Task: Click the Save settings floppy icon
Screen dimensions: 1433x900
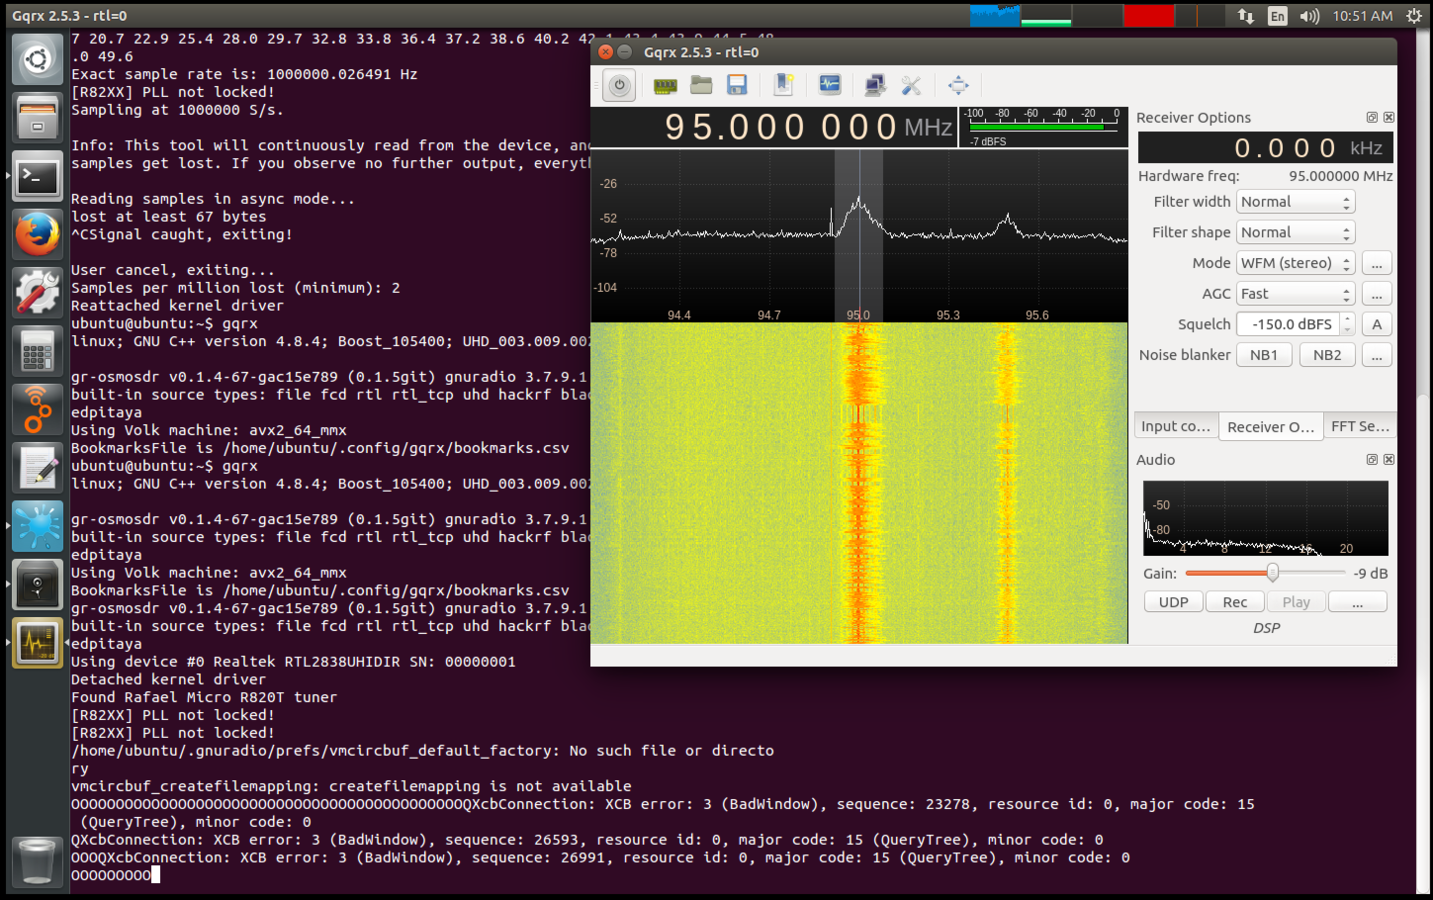Action: pyautogui.click(x=737, y=85)
